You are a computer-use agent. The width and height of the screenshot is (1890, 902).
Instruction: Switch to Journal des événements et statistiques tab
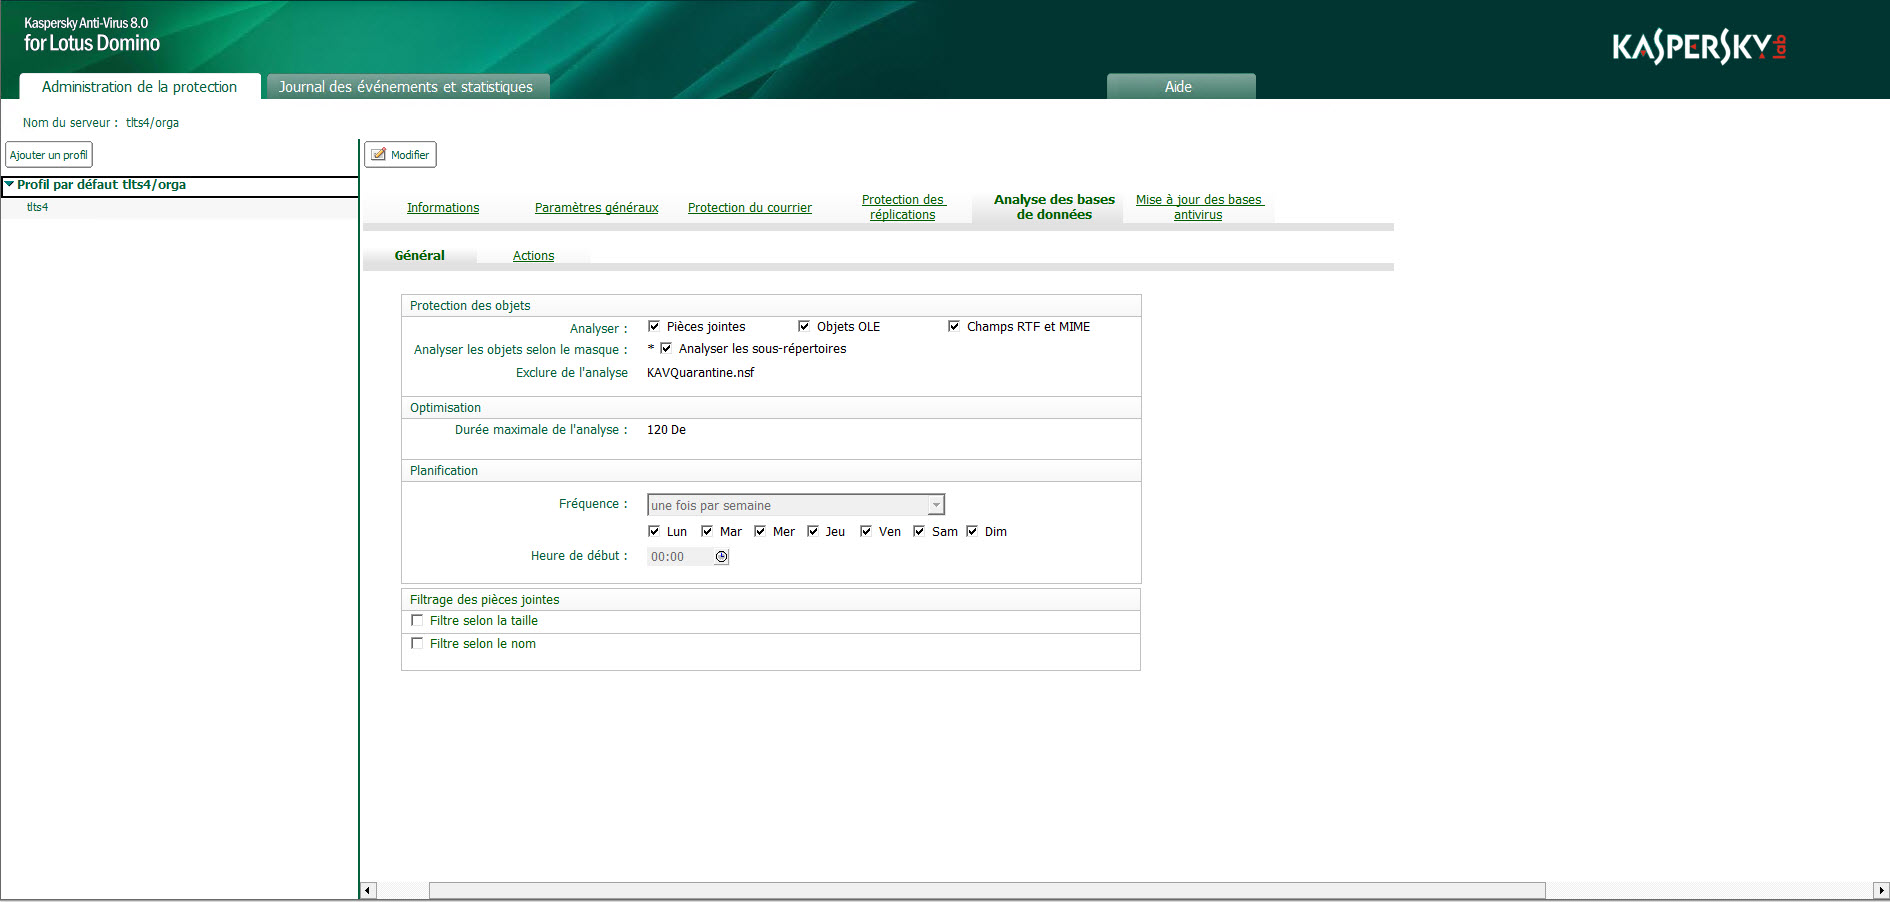point(406,86)
